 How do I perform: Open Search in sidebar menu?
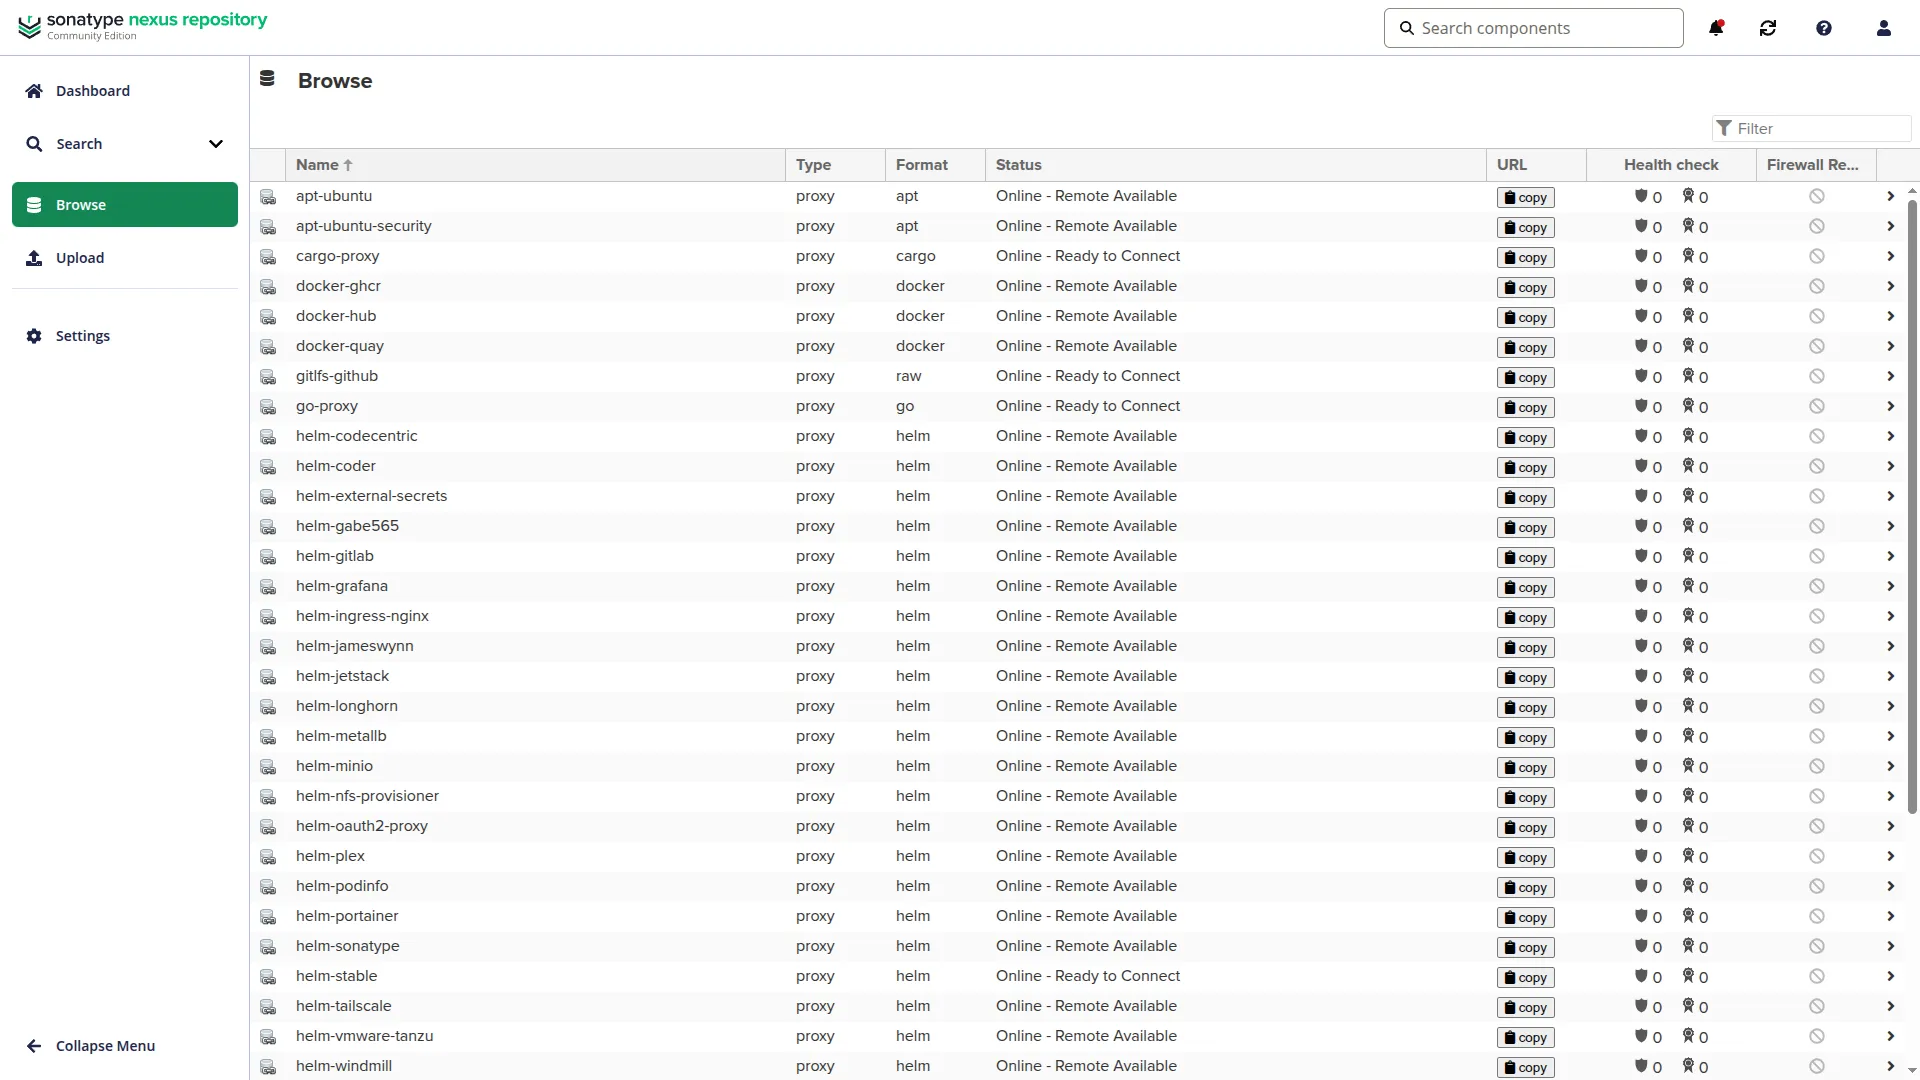(x=124, y=144)
